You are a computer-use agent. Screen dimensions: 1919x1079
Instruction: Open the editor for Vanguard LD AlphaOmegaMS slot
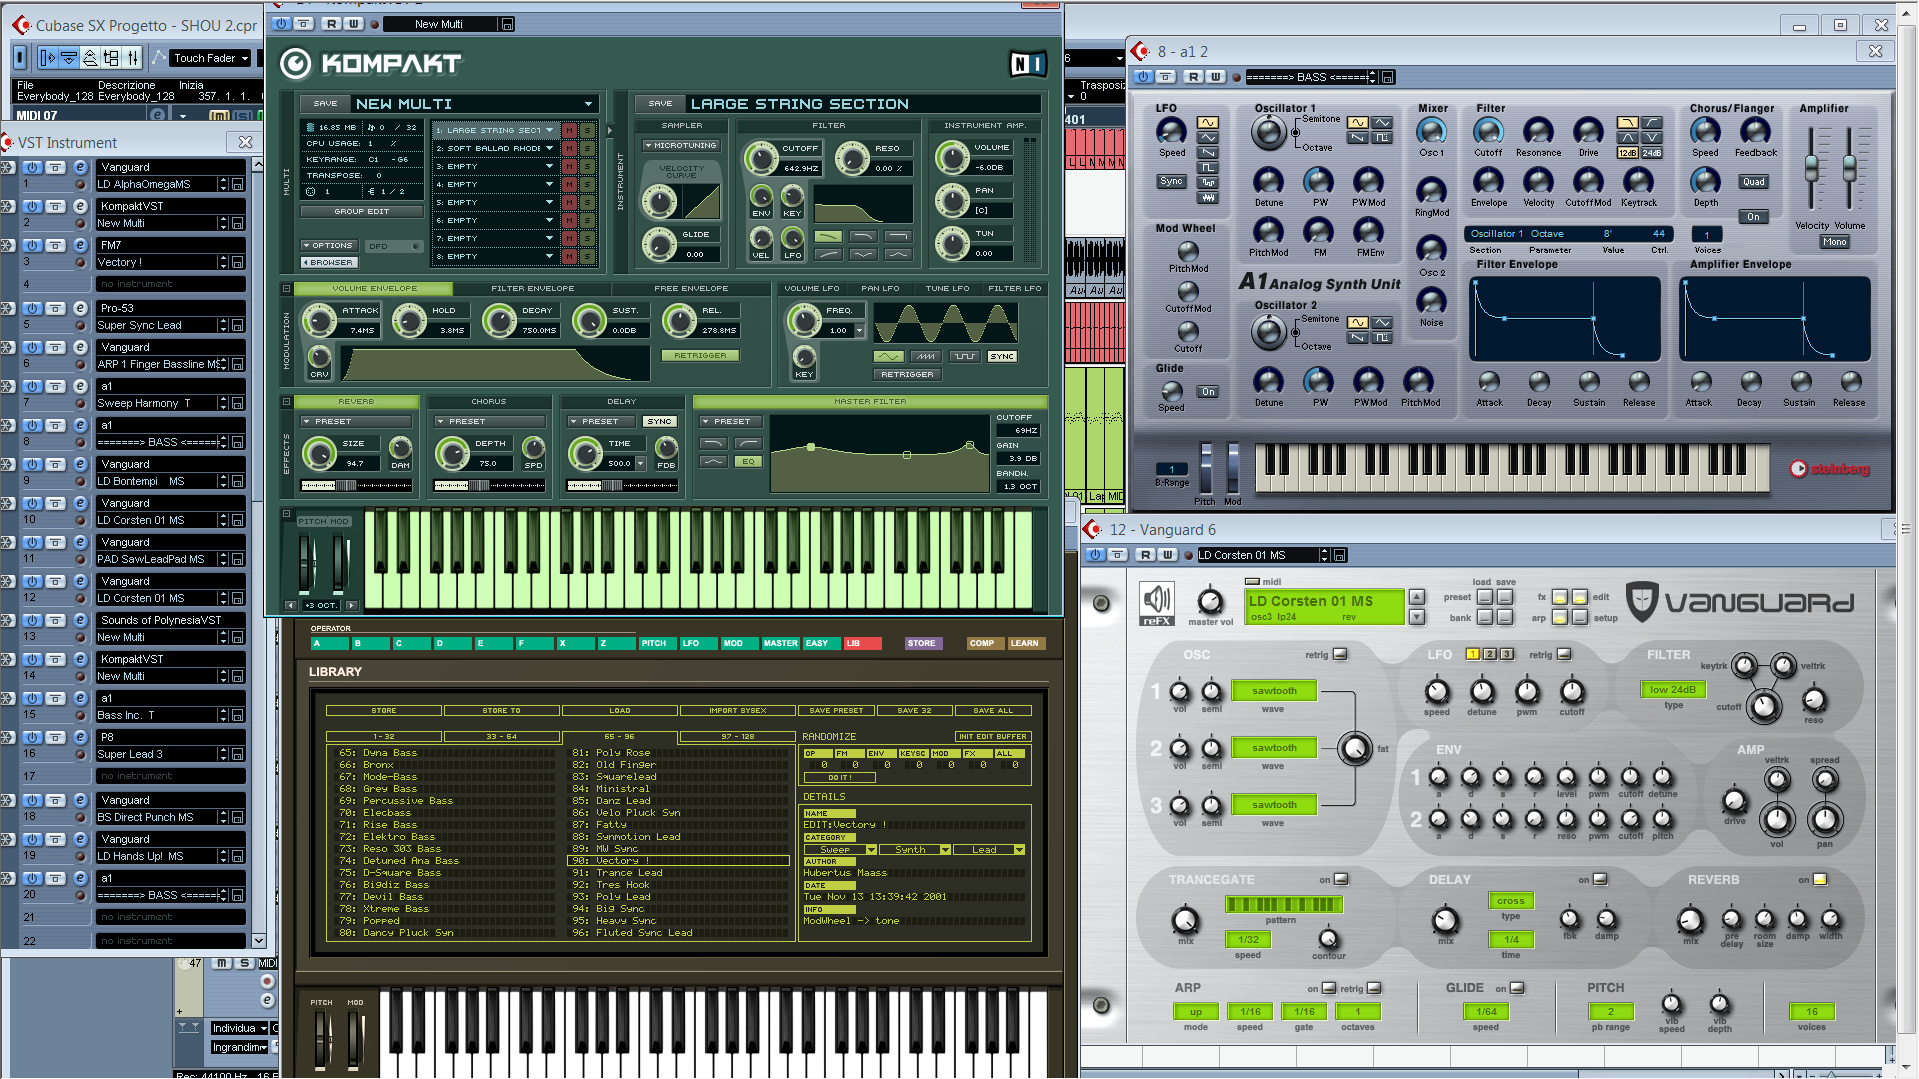[x=81, y=167]
